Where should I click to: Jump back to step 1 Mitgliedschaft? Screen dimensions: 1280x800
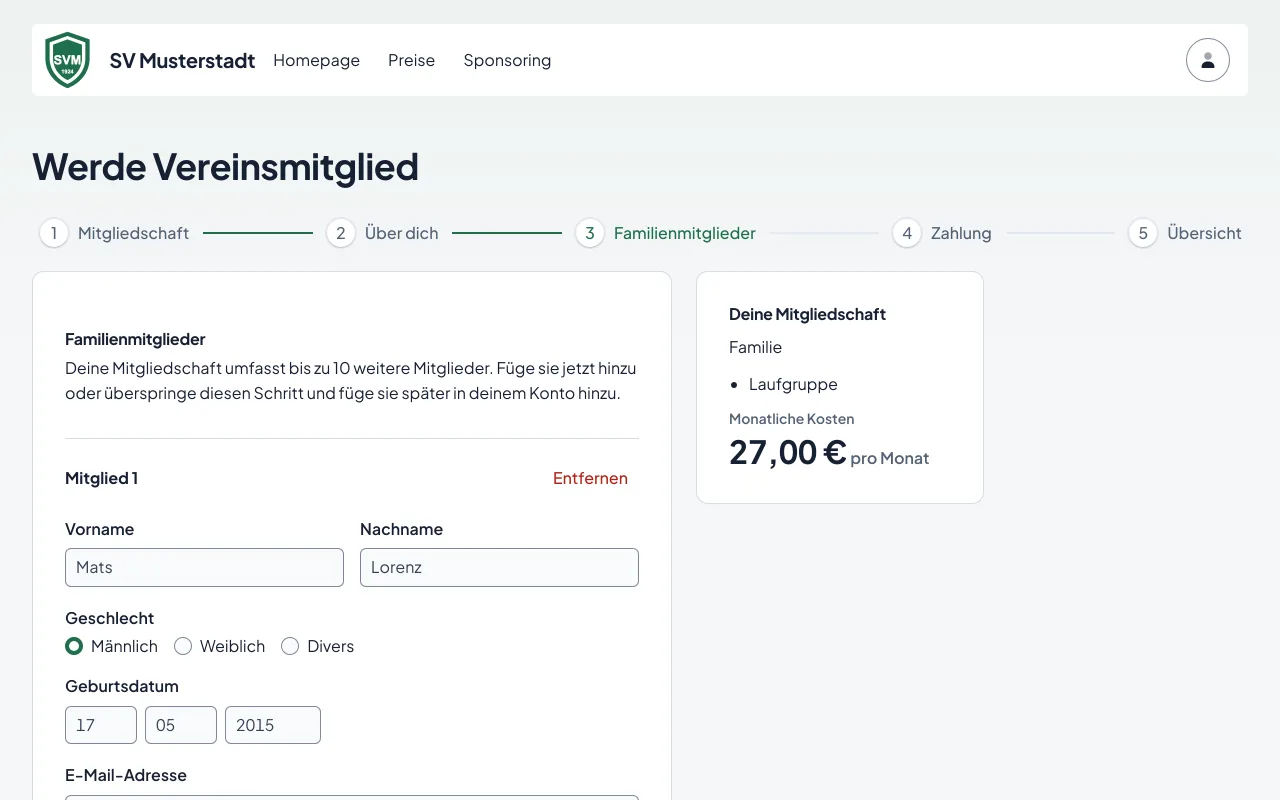114,233
